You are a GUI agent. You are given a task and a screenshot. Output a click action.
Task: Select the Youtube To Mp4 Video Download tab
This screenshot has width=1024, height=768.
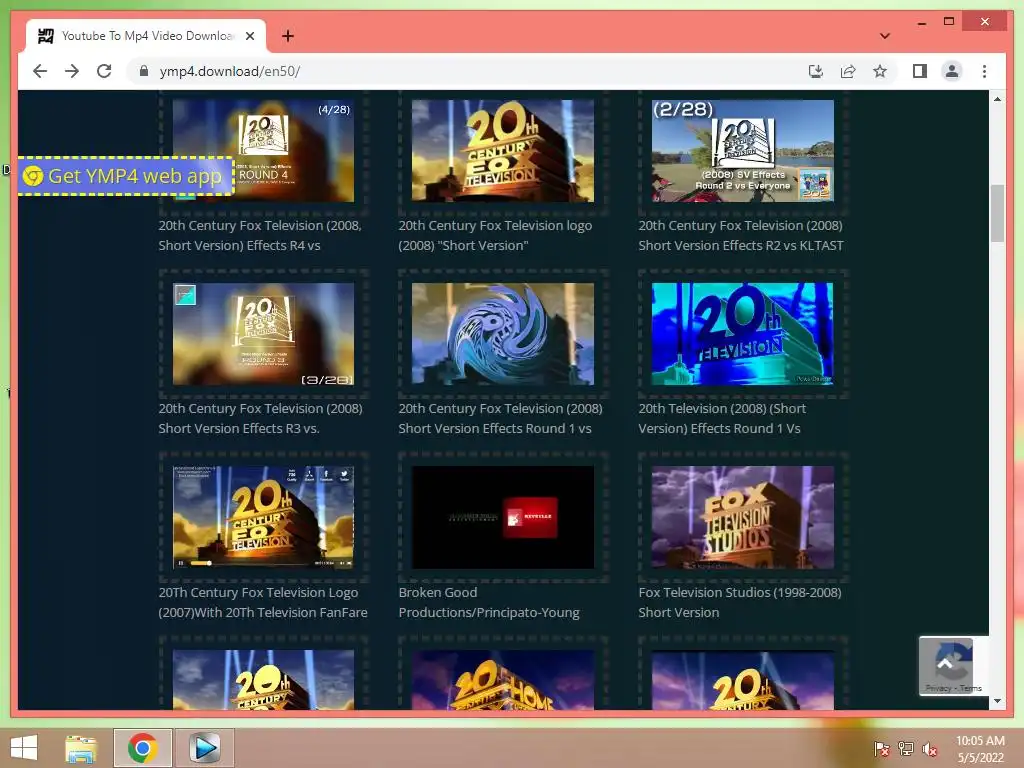146,36
